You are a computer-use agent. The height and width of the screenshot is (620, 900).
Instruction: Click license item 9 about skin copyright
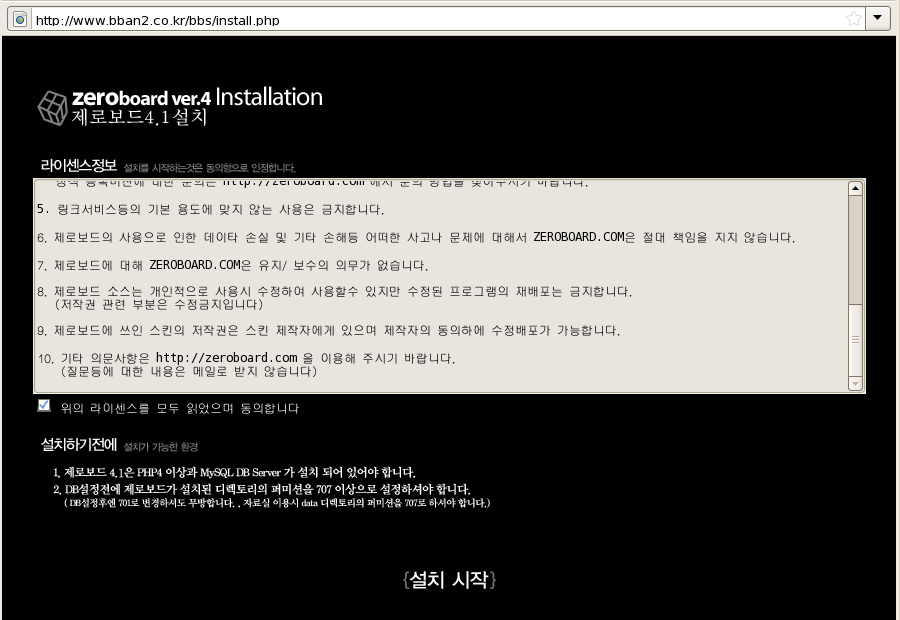click(328, 331)
